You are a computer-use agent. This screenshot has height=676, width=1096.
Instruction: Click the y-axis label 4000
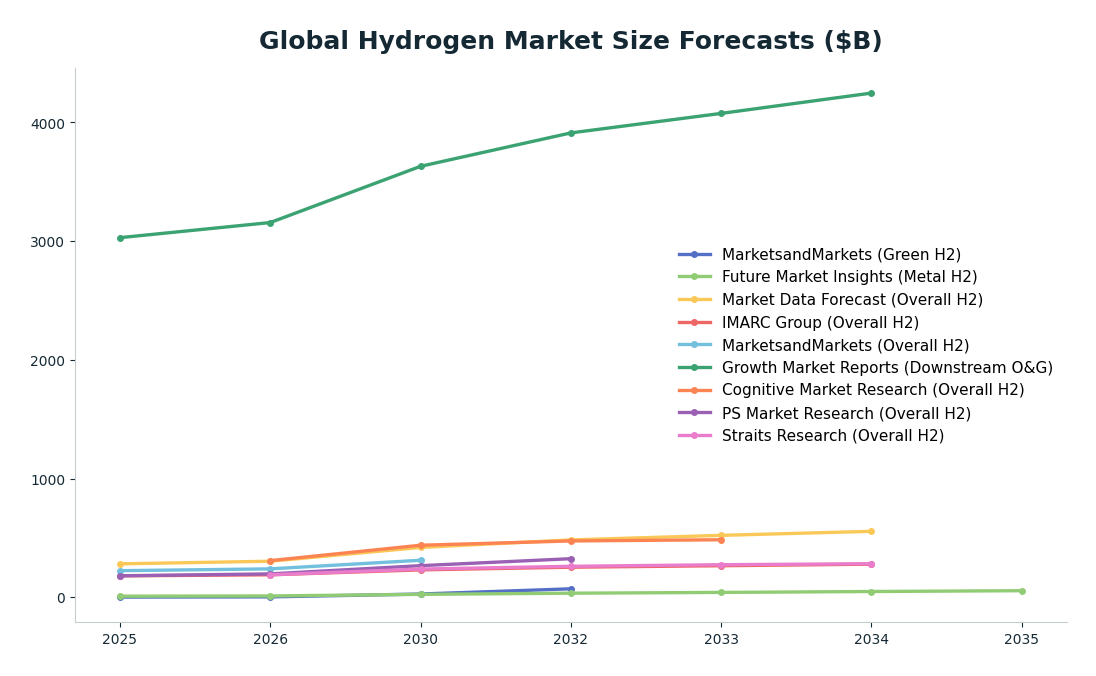coord(49,124)
